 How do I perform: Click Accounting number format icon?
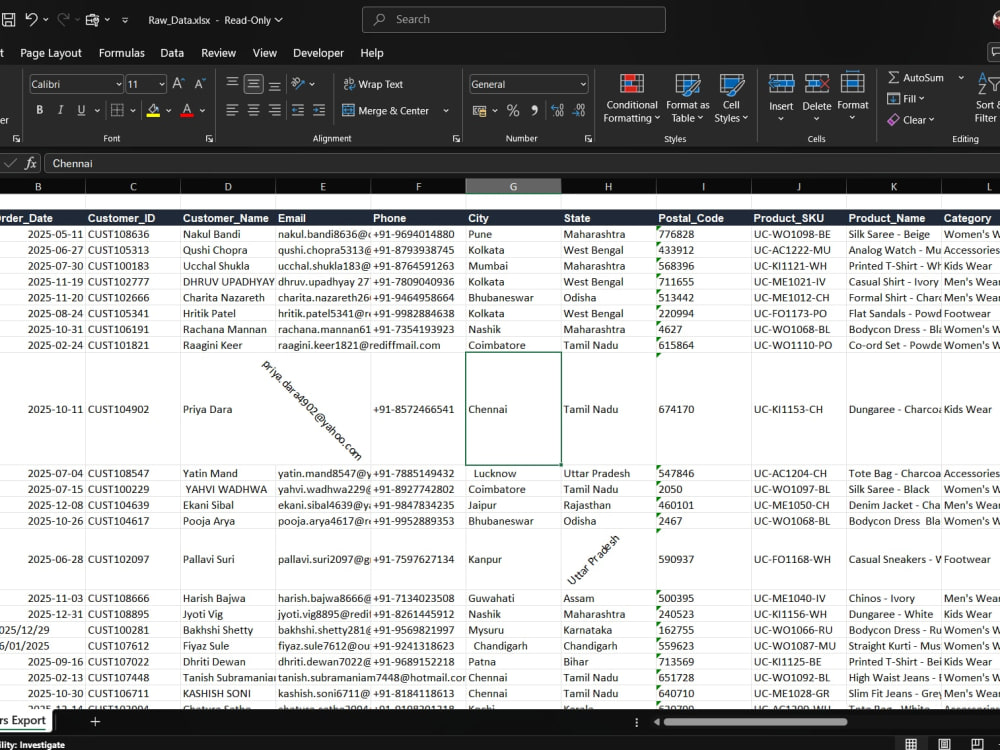(x=480, y=110)
